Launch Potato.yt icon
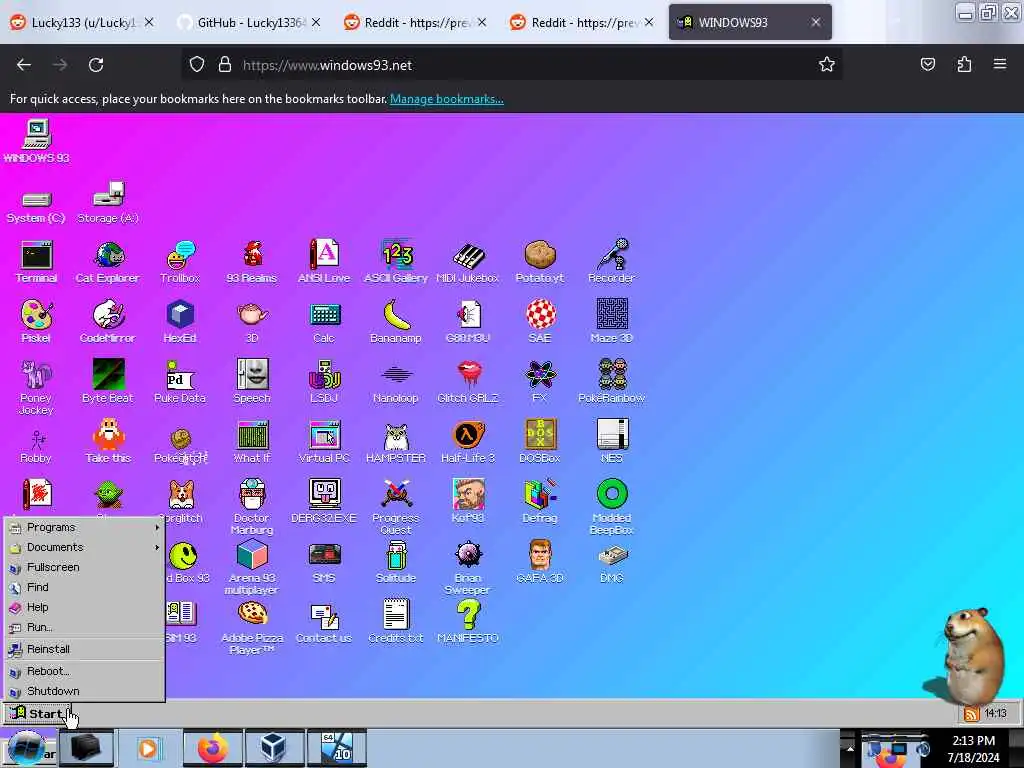The image size is (1024, 768). tap(539, 261)
